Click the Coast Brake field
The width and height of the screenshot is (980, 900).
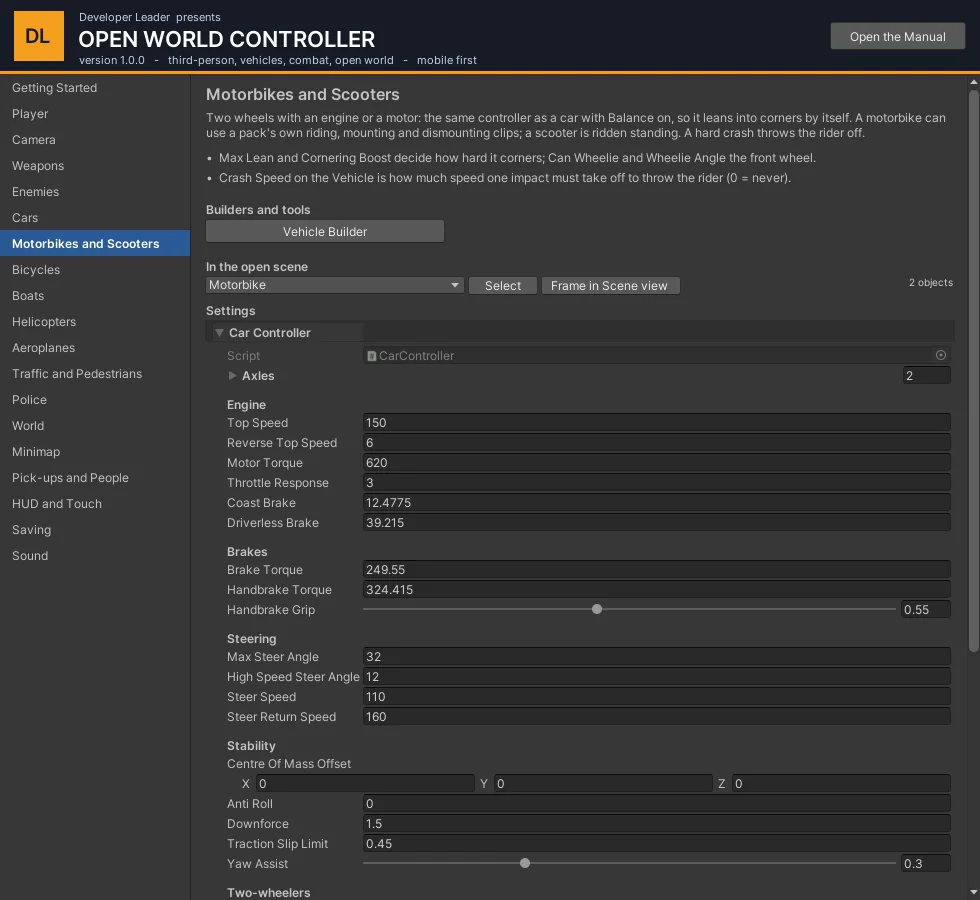pos(656,502)
